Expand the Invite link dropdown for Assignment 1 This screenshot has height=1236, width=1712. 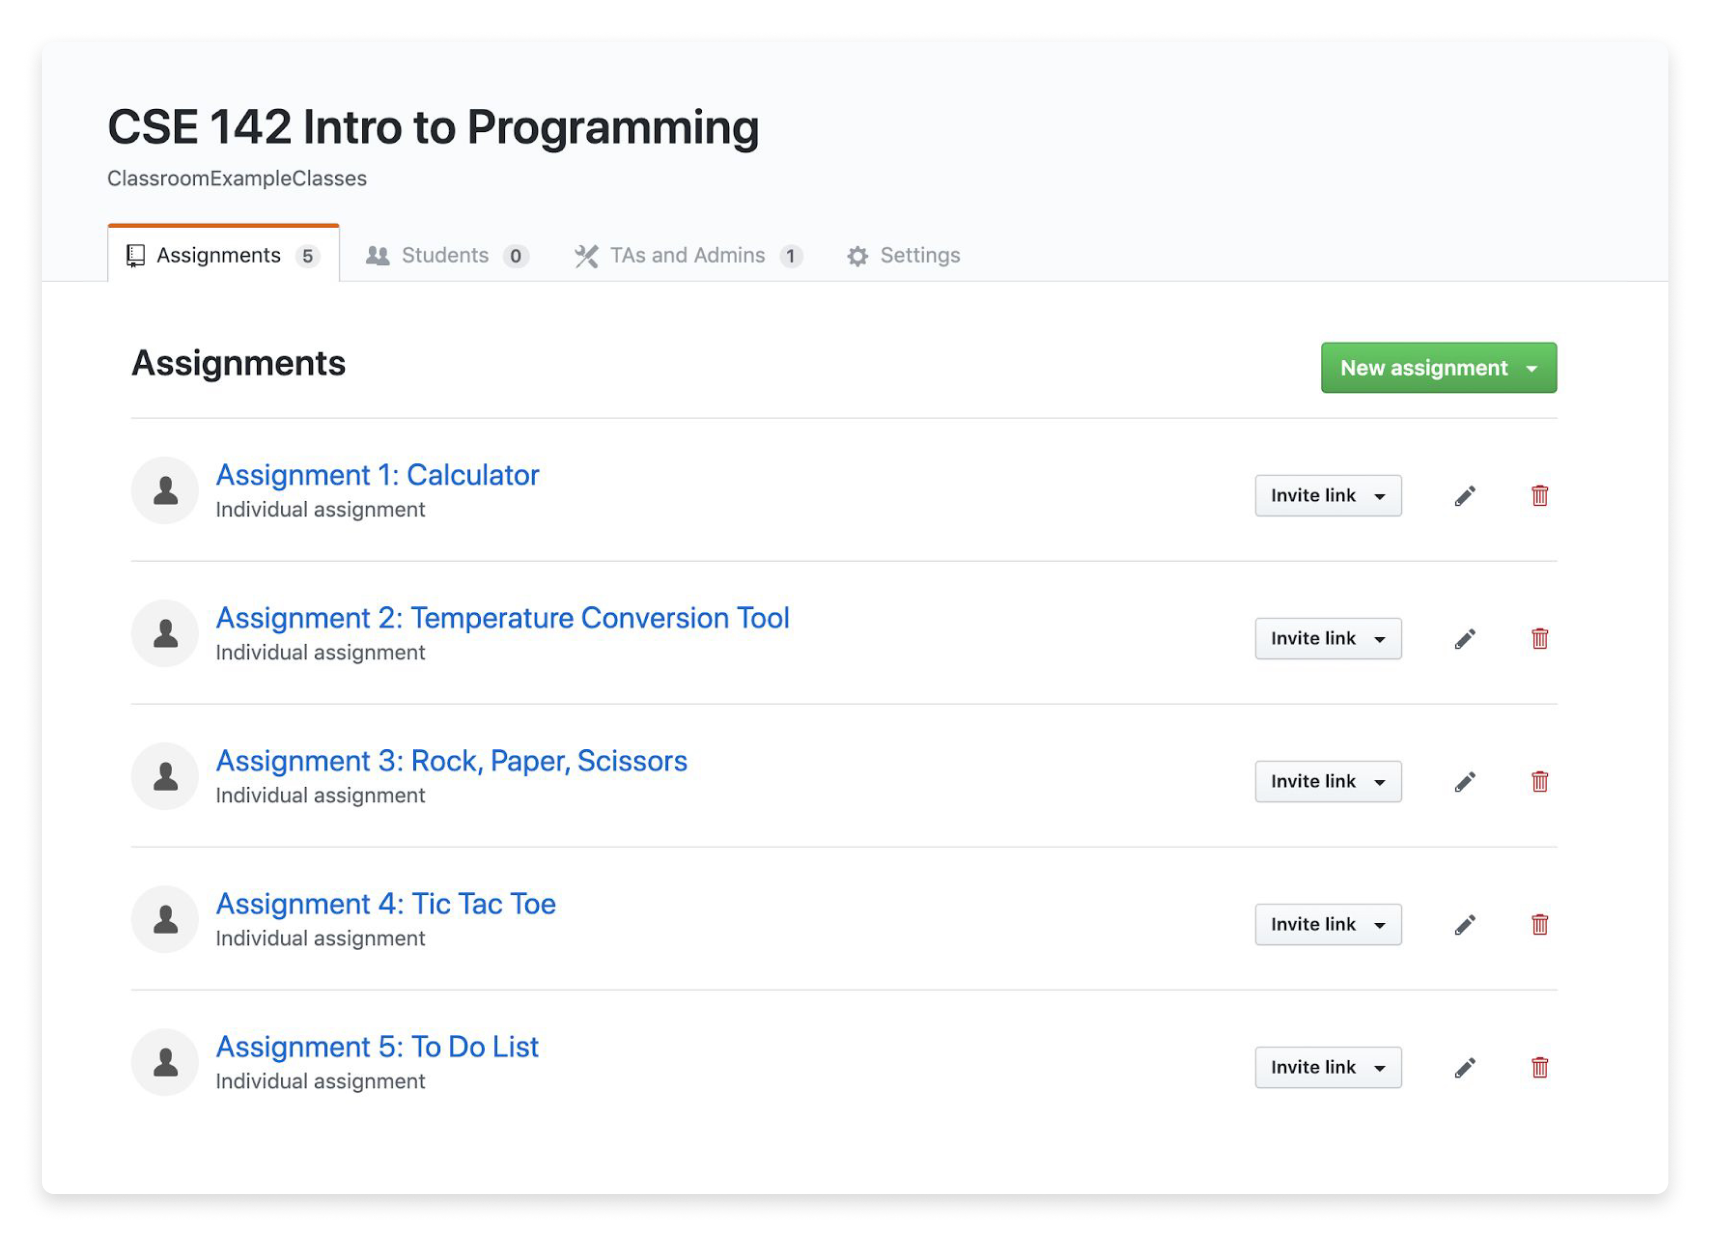[x=1327, y=496]
